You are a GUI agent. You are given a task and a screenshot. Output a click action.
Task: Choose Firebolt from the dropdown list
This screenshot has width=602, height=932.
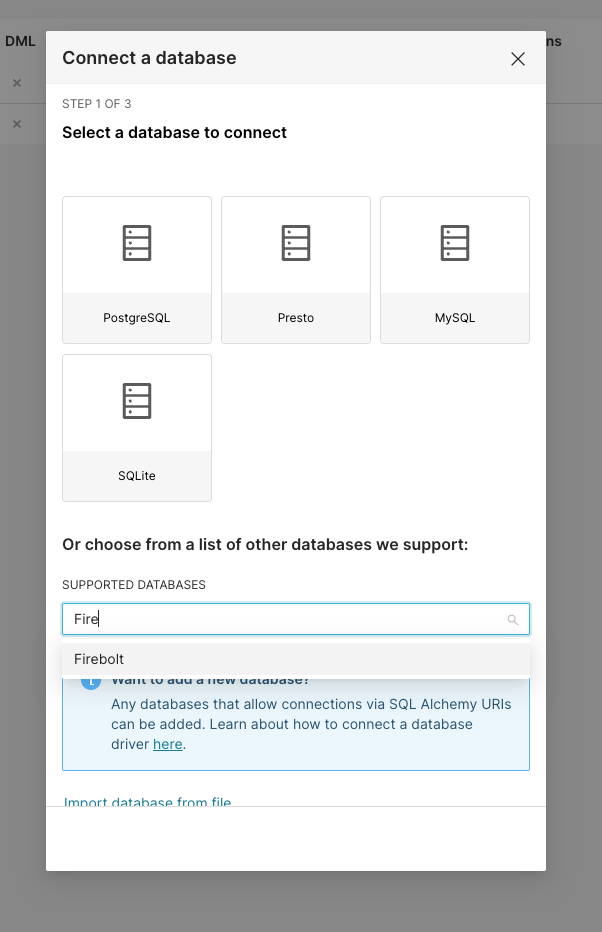(x=296, y=659)
